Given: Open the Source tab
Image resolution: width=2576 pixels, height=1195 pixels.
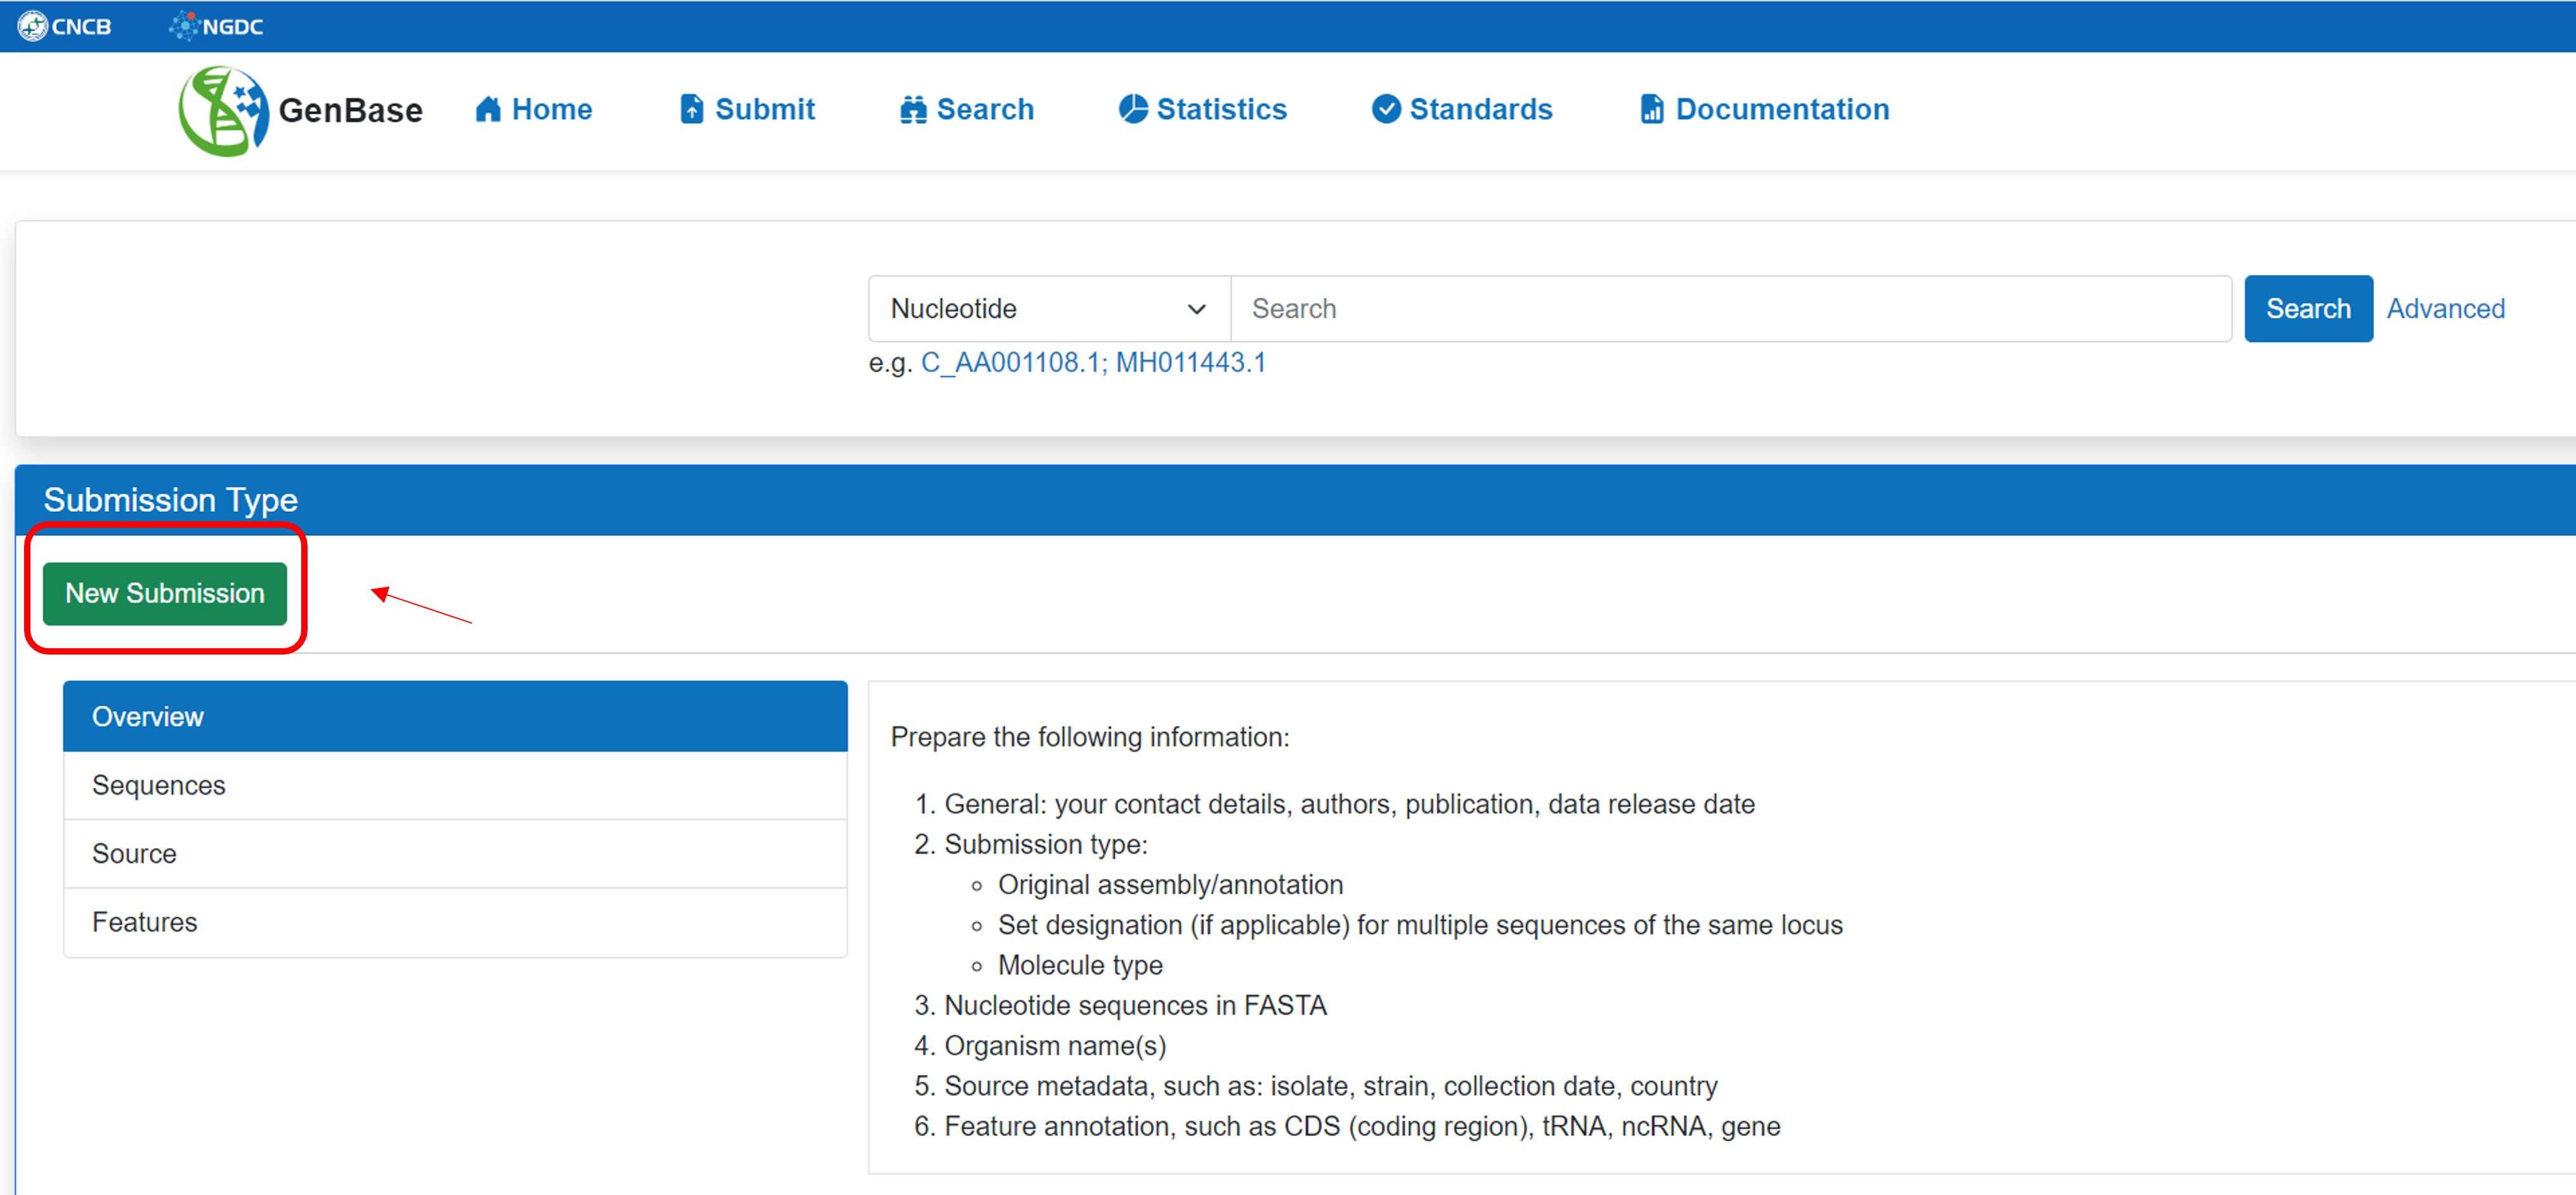Looking at the screenshot, I should tap(455, 853).
